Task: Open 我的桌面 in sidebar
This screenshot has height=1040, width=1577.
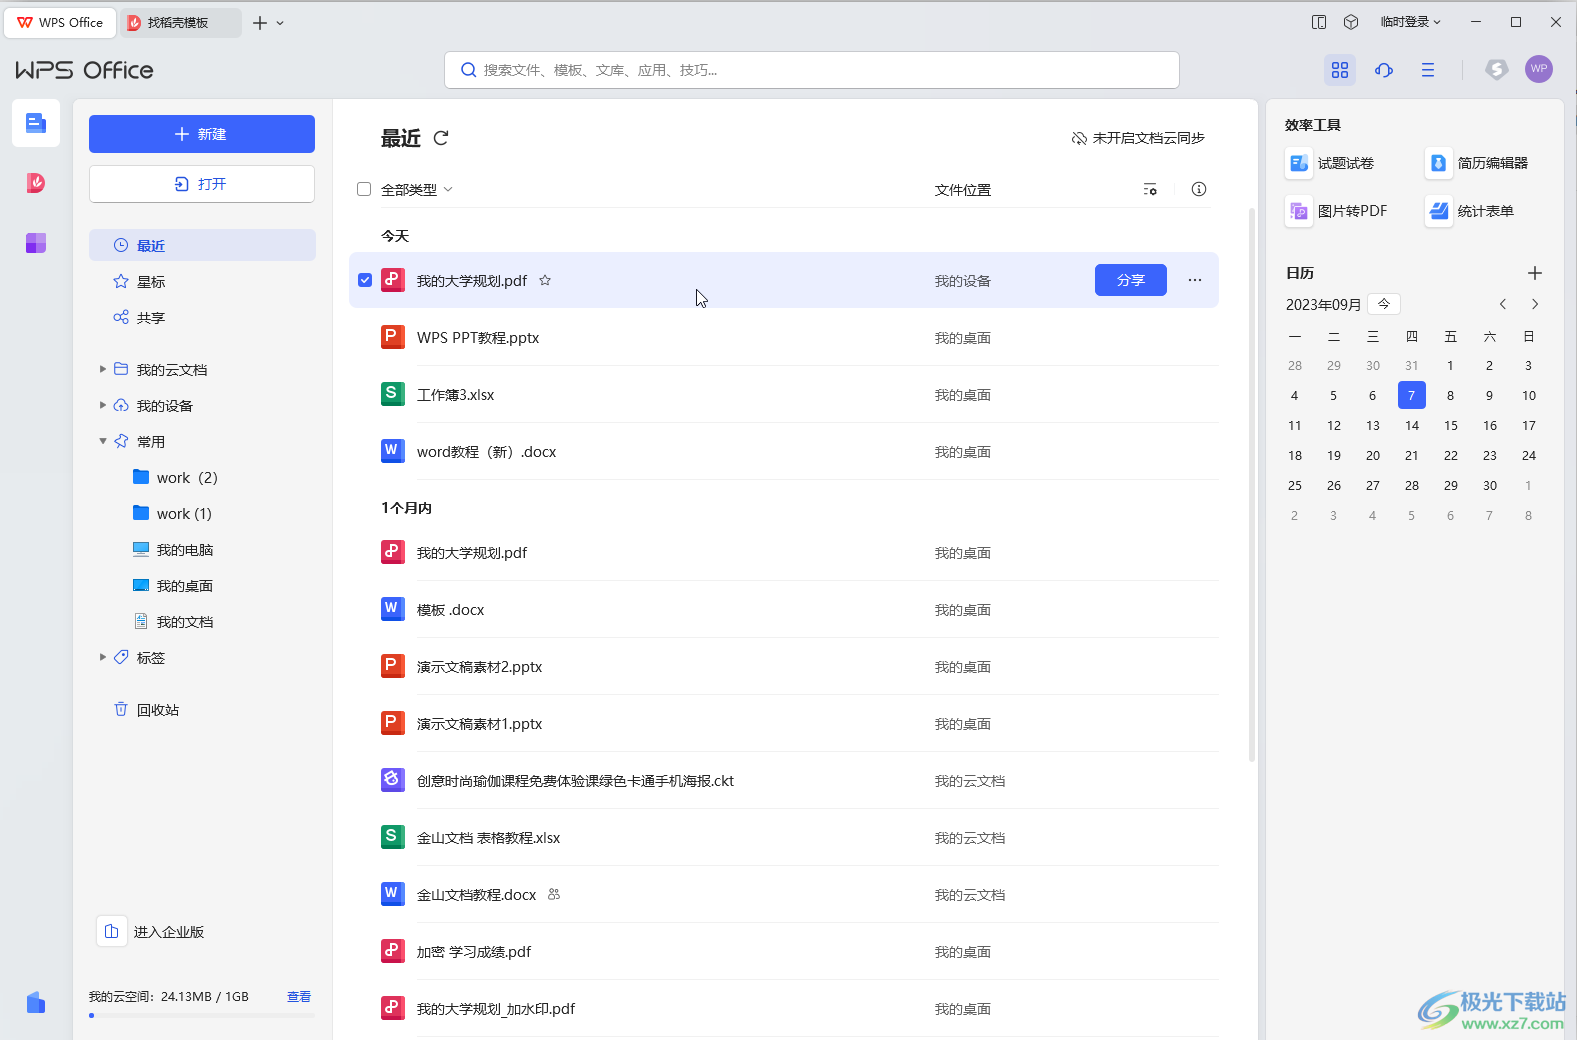Action: coord(202,585)
